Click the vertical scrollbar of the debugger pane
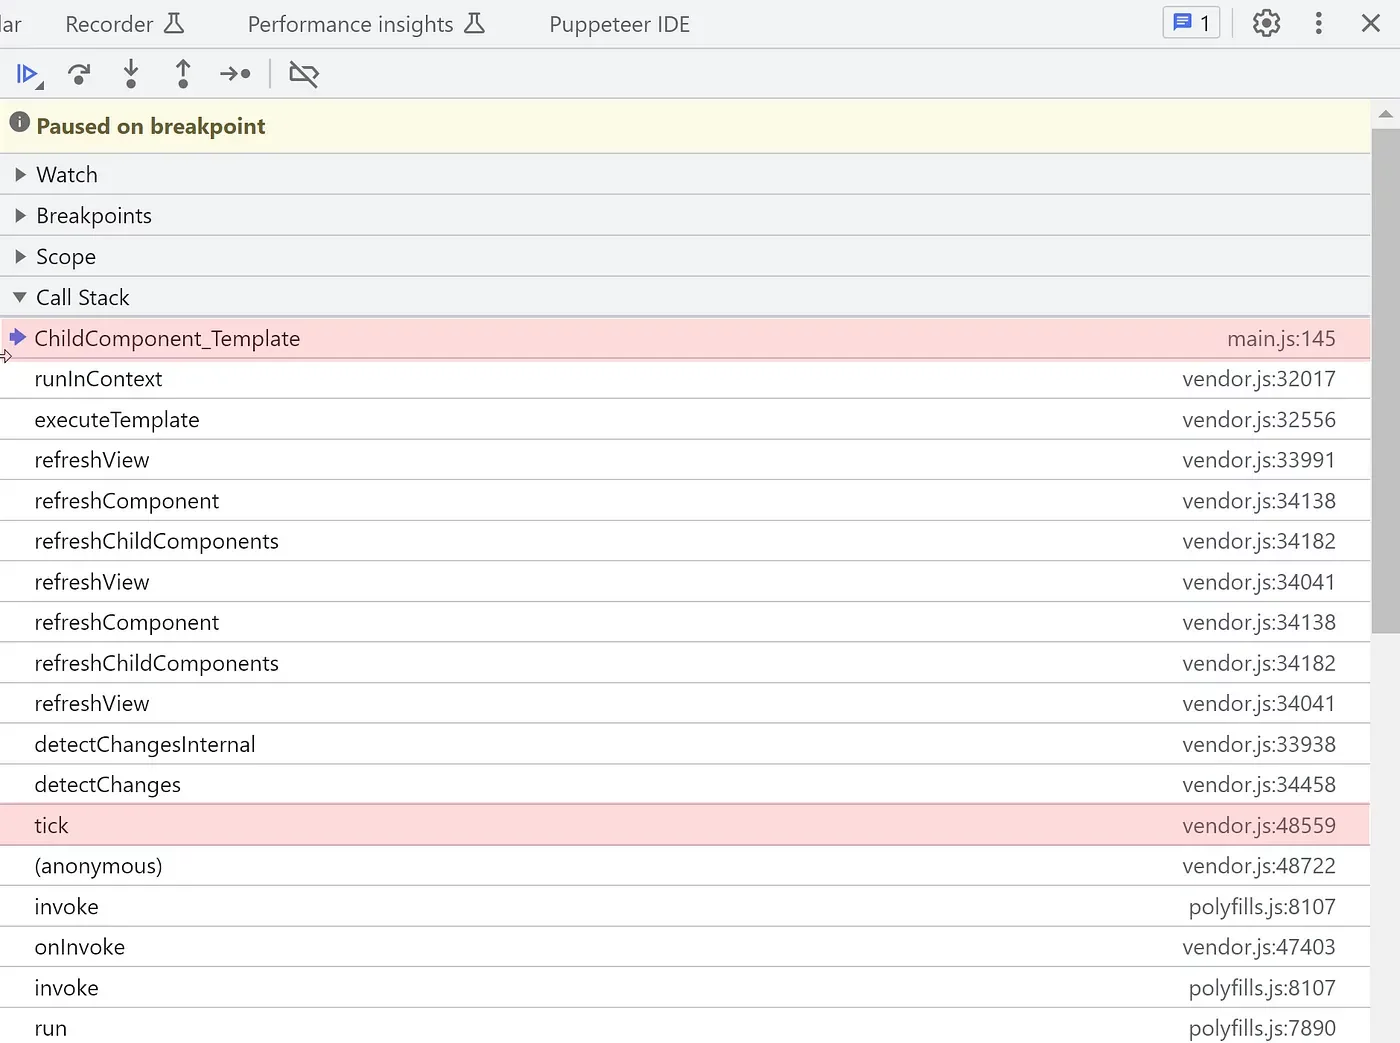This screenshot has width=1400, height=1043. [x=1385, y=380]
